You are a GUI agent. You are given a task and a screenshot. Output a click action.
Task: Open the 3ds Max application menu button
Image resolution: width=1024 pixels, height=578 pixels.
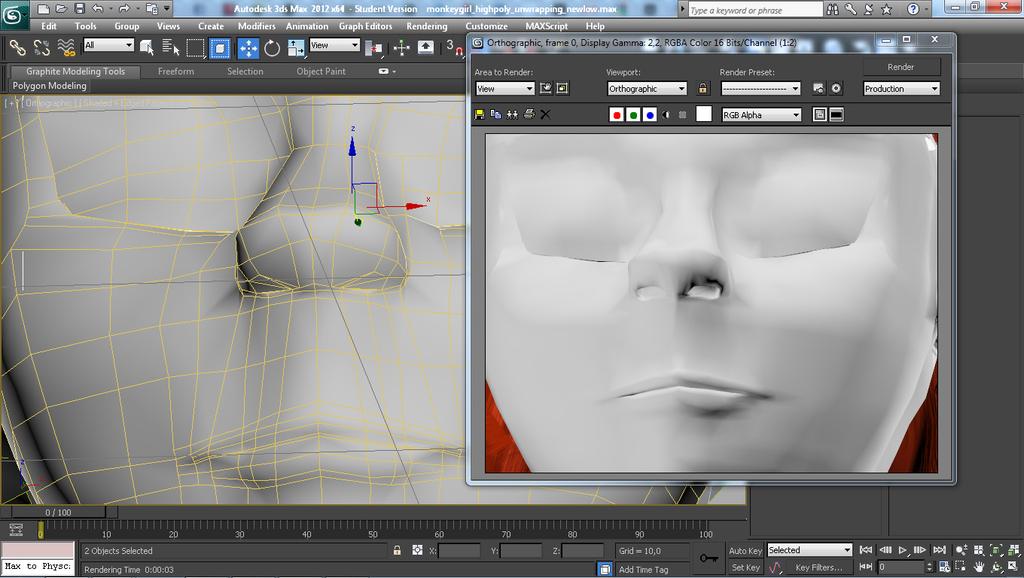[x=14, y=14]
